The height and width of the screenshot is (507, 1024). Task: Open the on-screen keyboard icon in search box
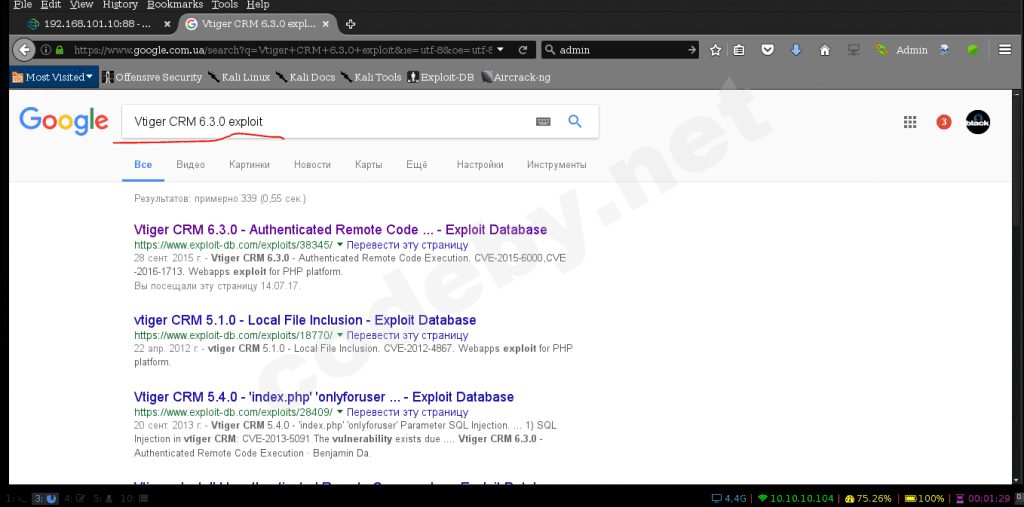(543, 122)
